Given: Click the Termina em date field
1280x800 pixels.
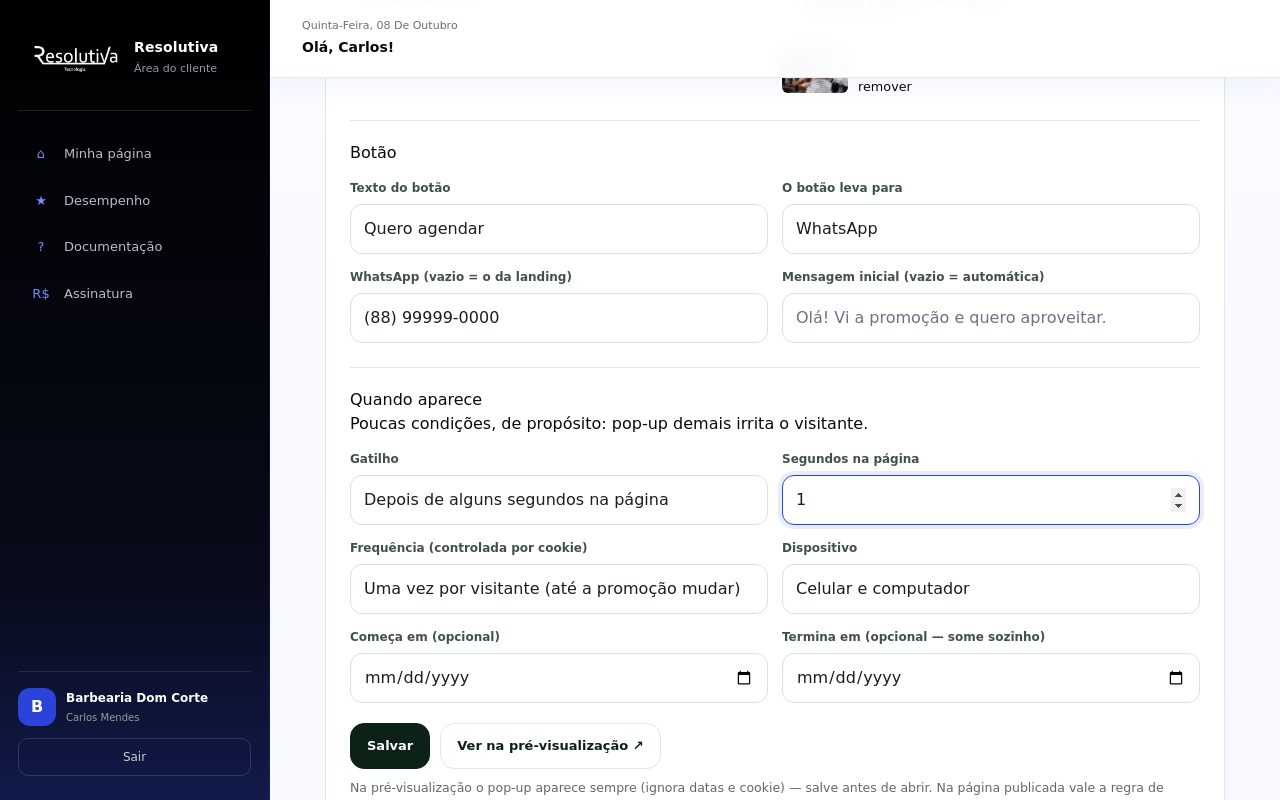Looking at the screenshot, I should tap(991, 678).
